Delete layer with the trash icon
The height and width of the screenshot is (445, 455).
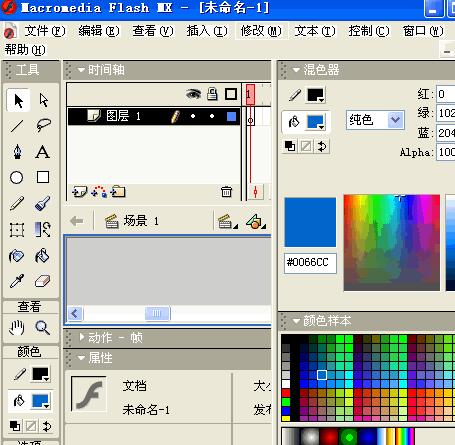[226, 192]
